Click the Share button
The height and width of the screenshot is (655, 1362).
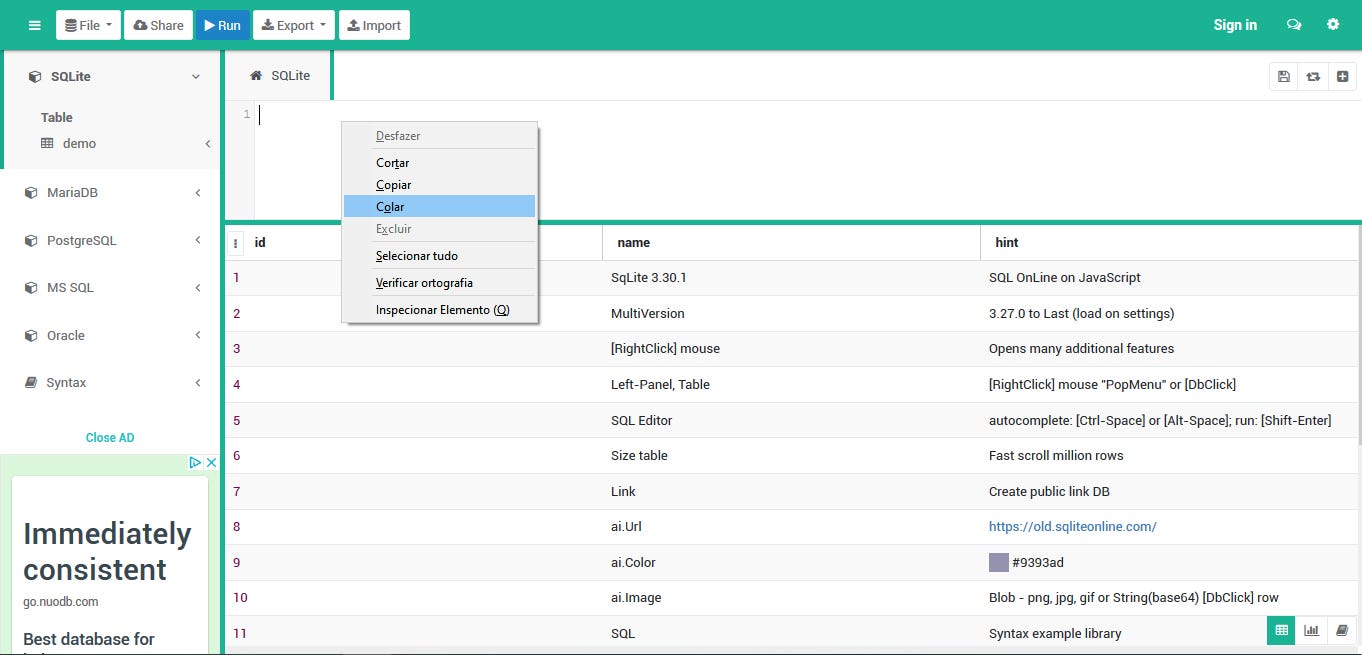[158, 25]
